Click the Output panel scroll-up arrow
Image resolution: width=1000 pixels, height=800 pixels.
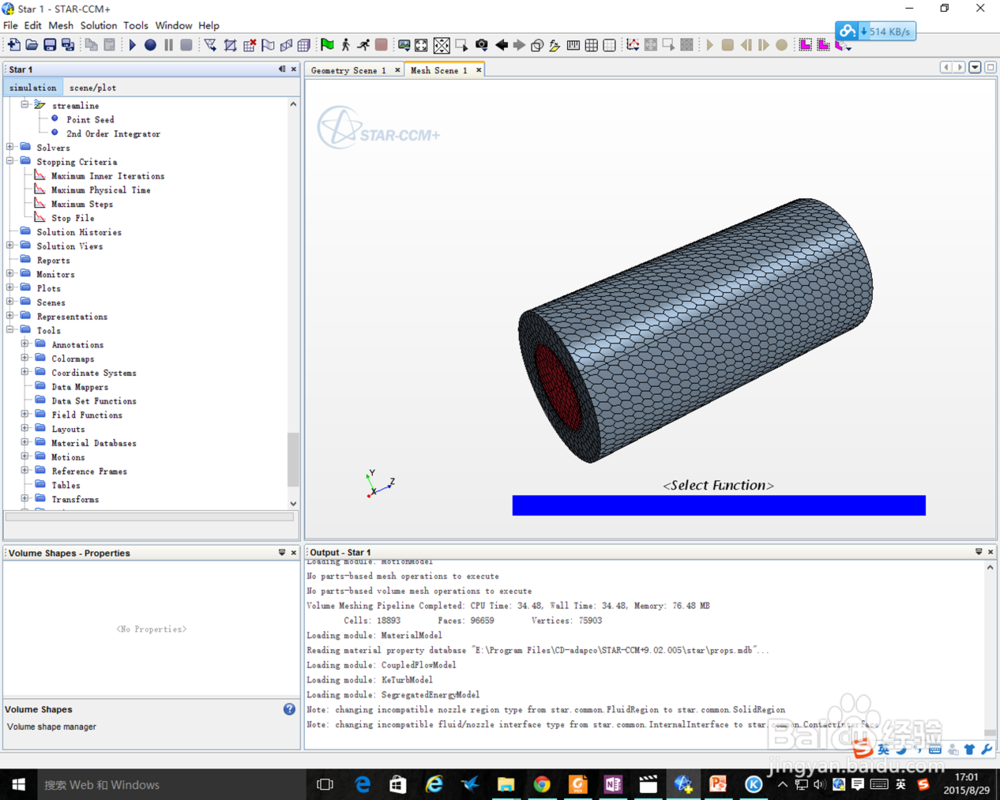click(990, 567)
